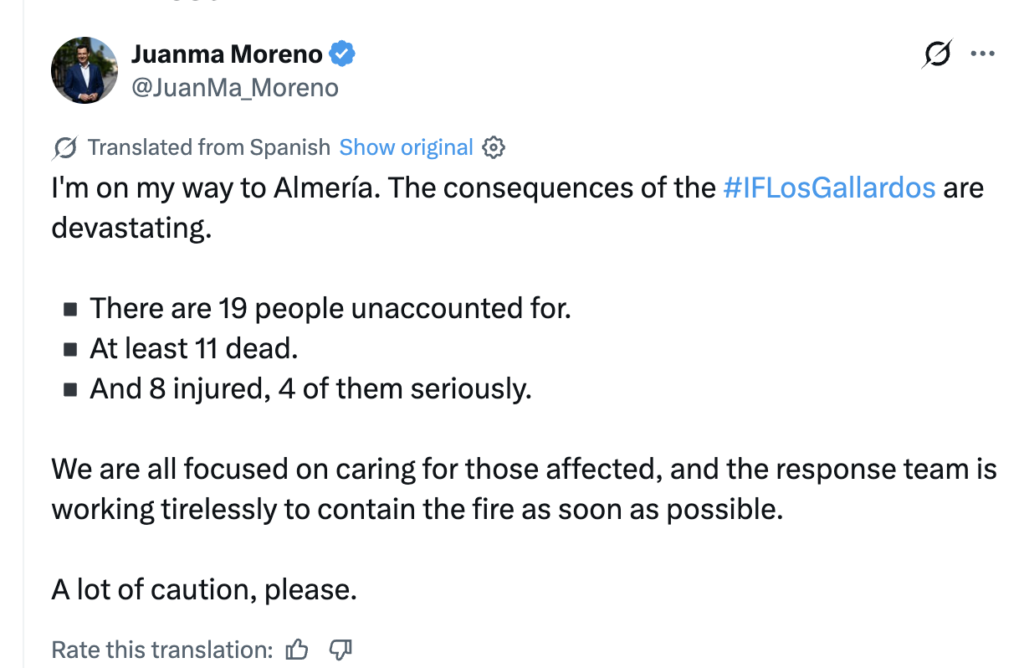The image size is (1024, 668).
Task: Click the blue verified badge
Action: click(342, 54)
